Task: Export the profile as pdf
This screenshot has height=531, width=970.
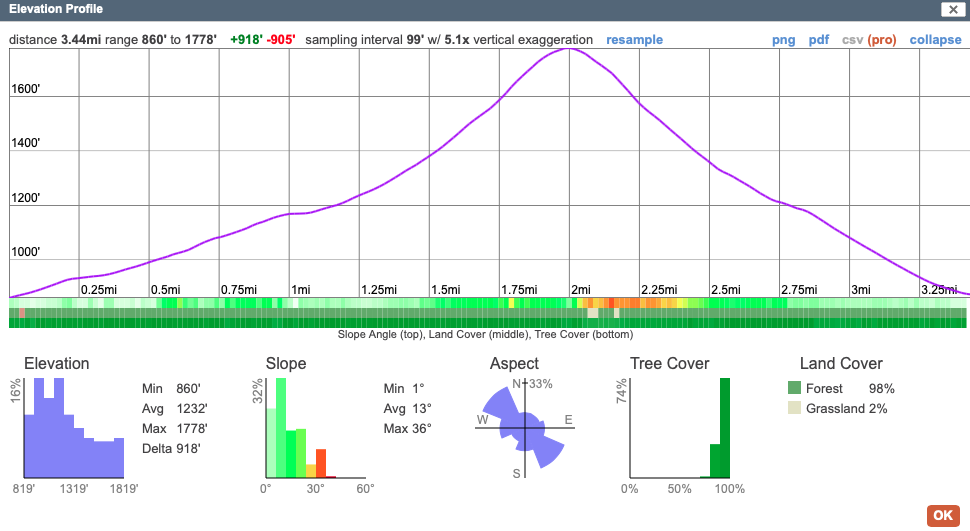Action: click(x=818, y=40)
